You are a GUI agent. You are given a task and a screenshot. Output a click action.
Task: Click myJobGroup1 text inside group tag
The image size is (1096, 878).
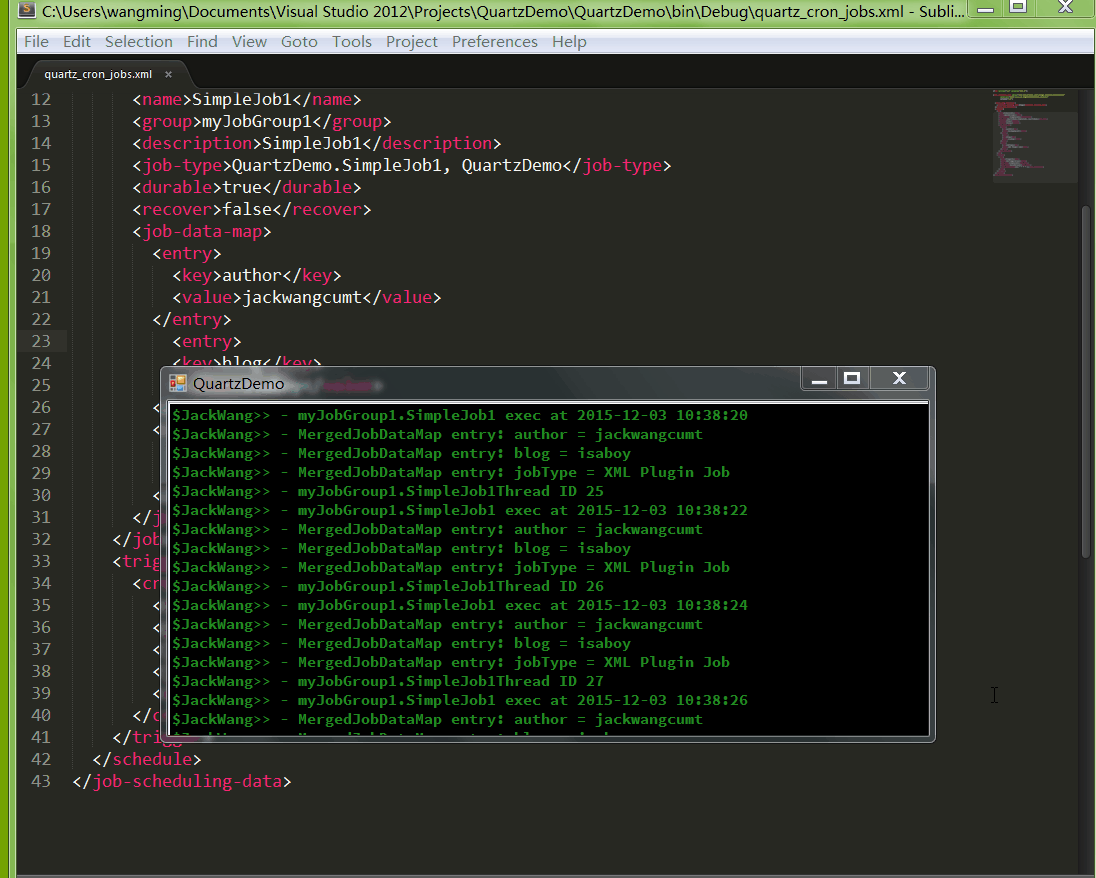257,122
